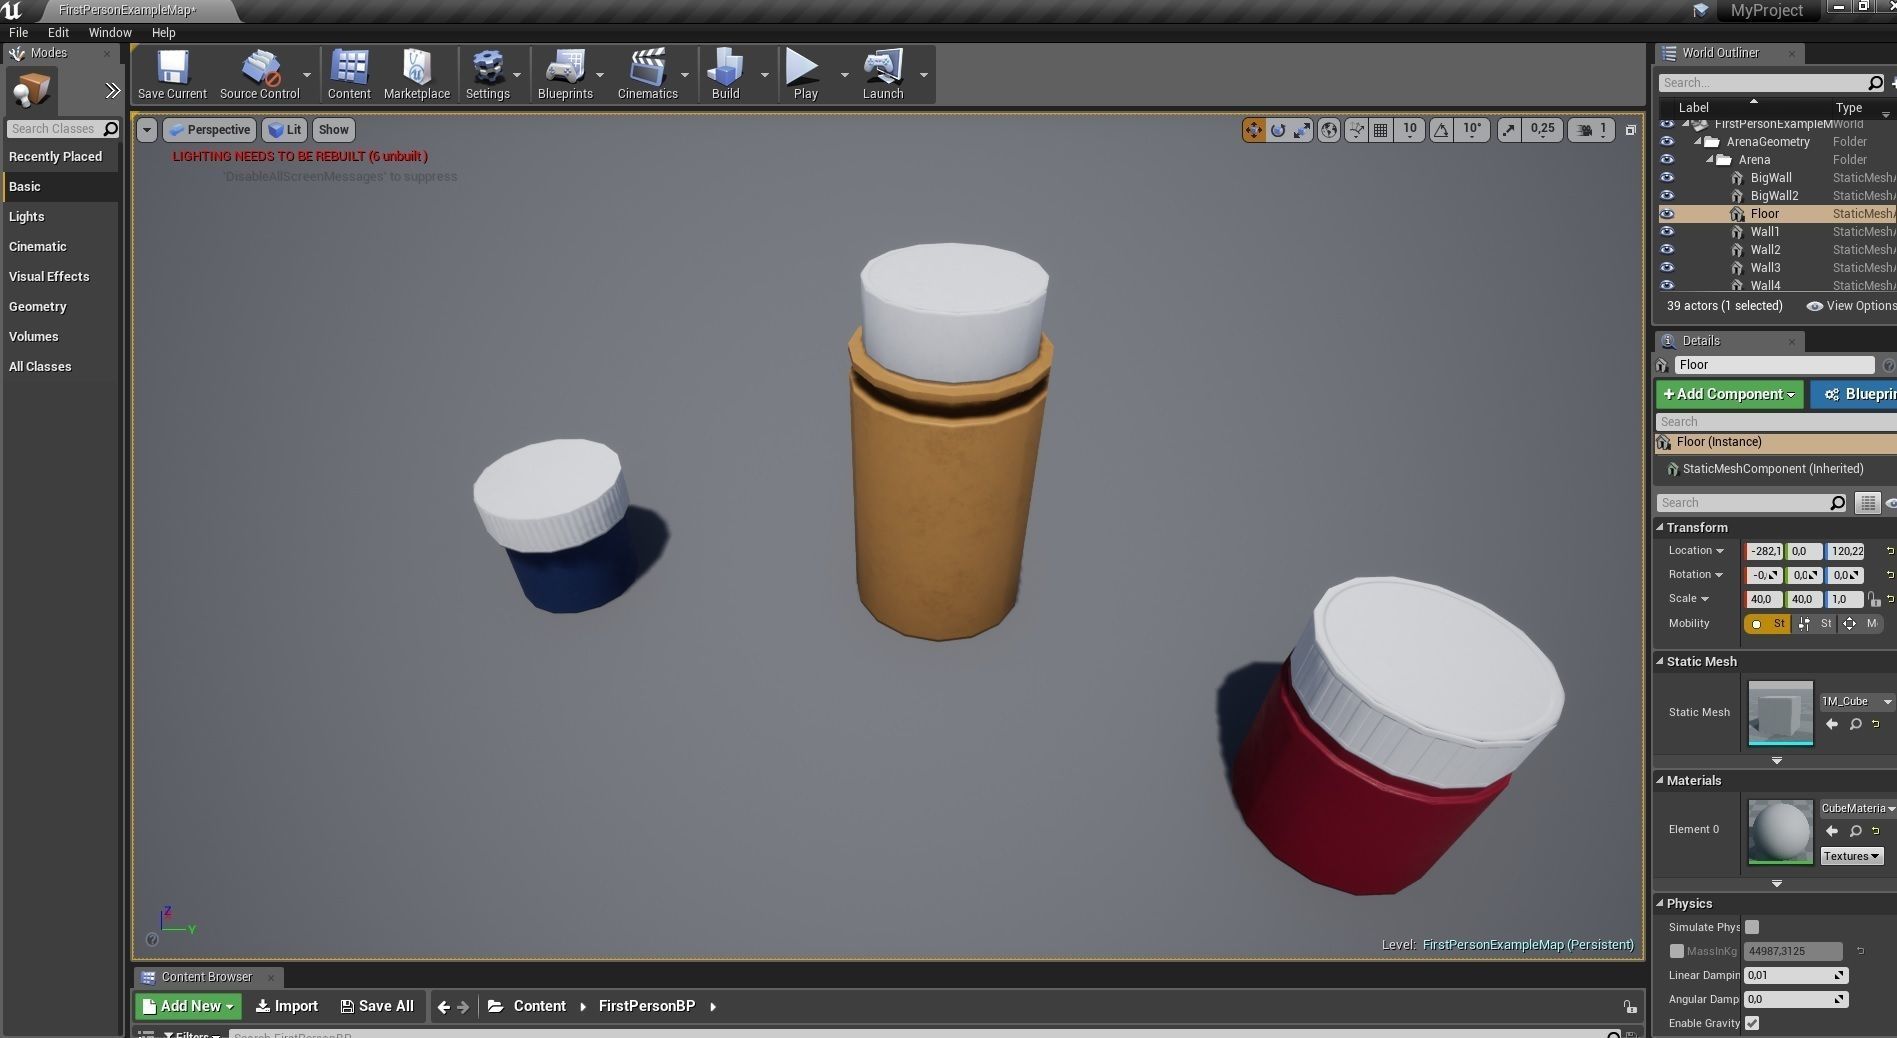The height and width of the screenshot is (1038, 1897).
Task: Click the Build toolbar icon
Action: 725,74
